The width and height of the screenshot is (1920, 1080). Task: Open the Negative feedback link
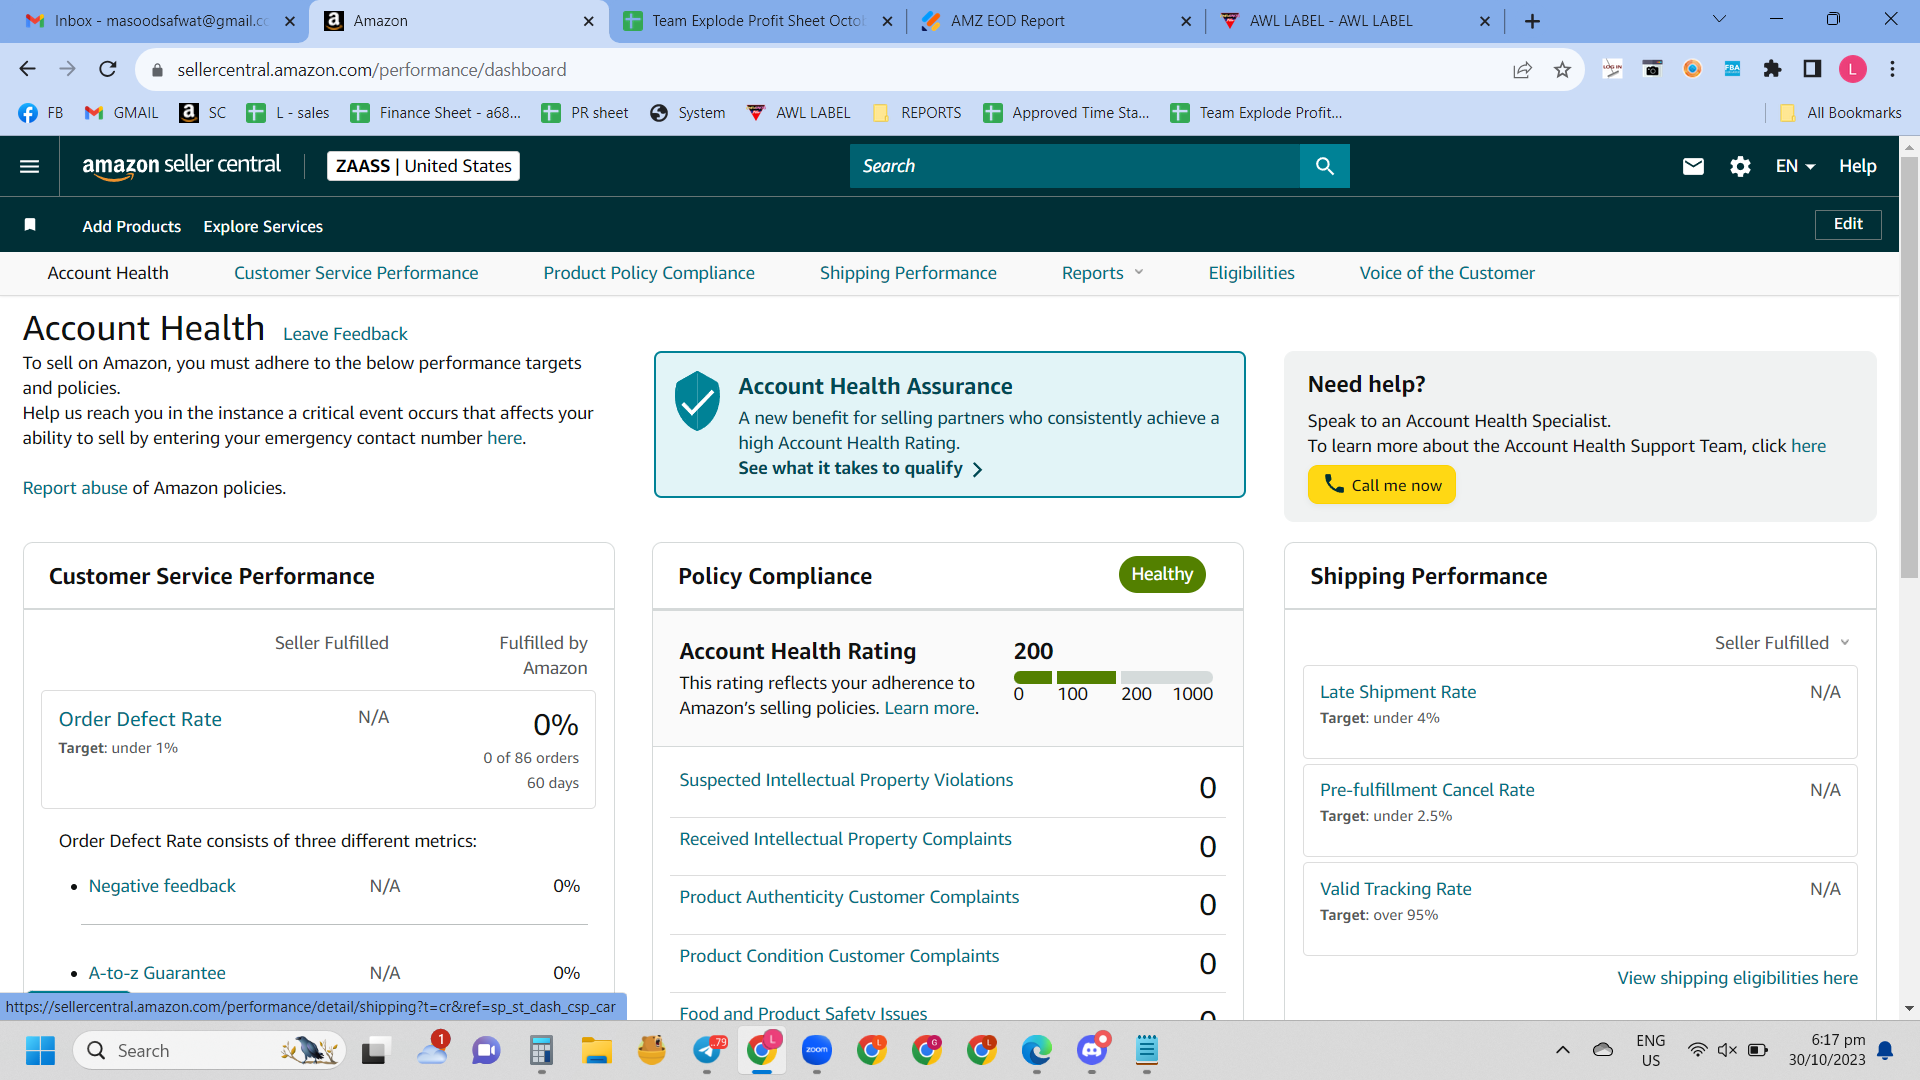162,886
